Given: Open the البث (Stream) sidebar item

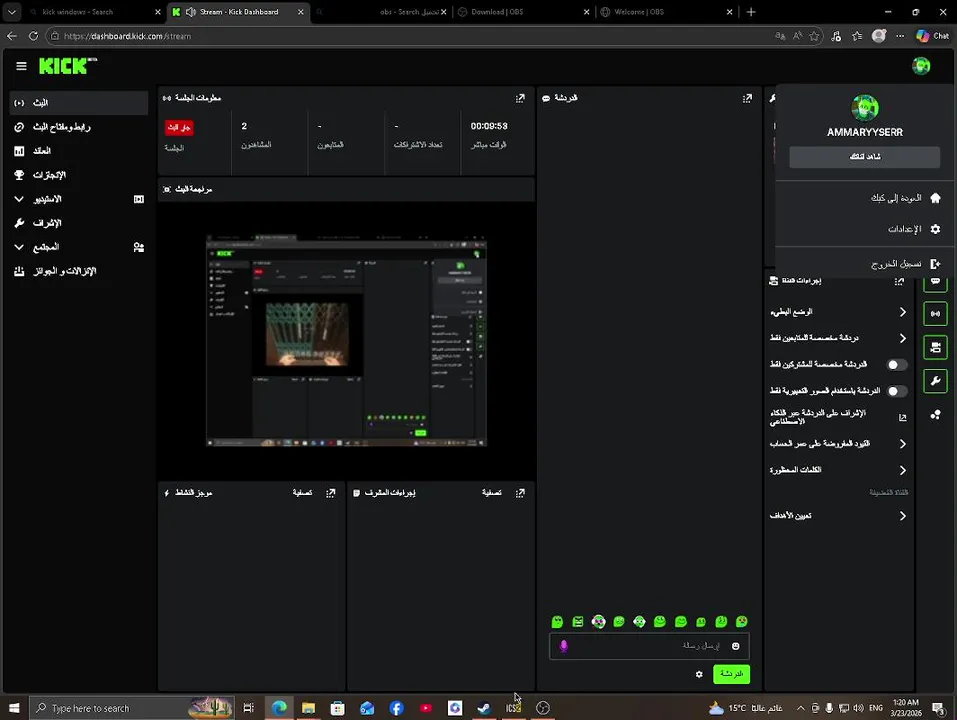Looking at the screenshot, I should click(x=79, y=103).
